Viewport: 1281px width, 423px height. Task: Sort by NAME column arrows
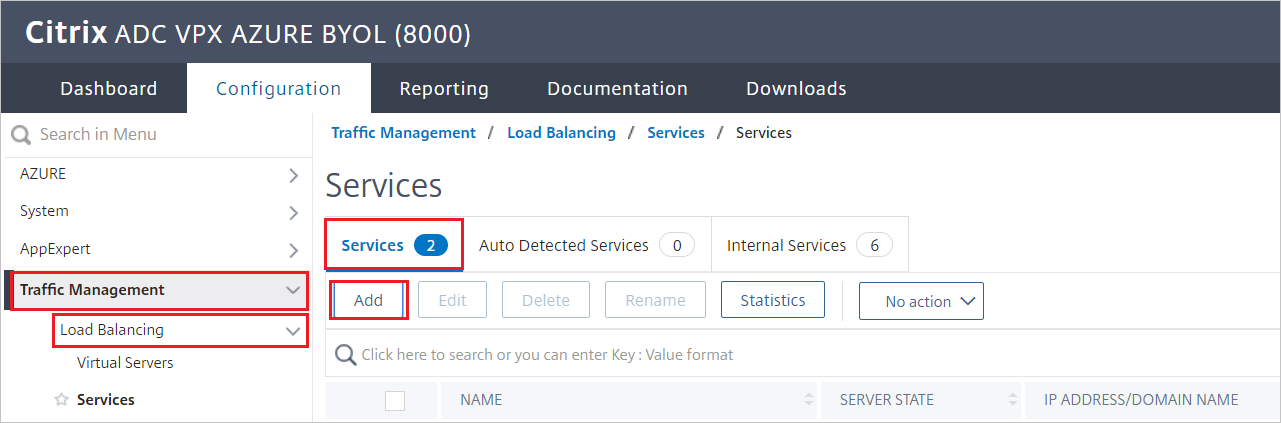808,400
